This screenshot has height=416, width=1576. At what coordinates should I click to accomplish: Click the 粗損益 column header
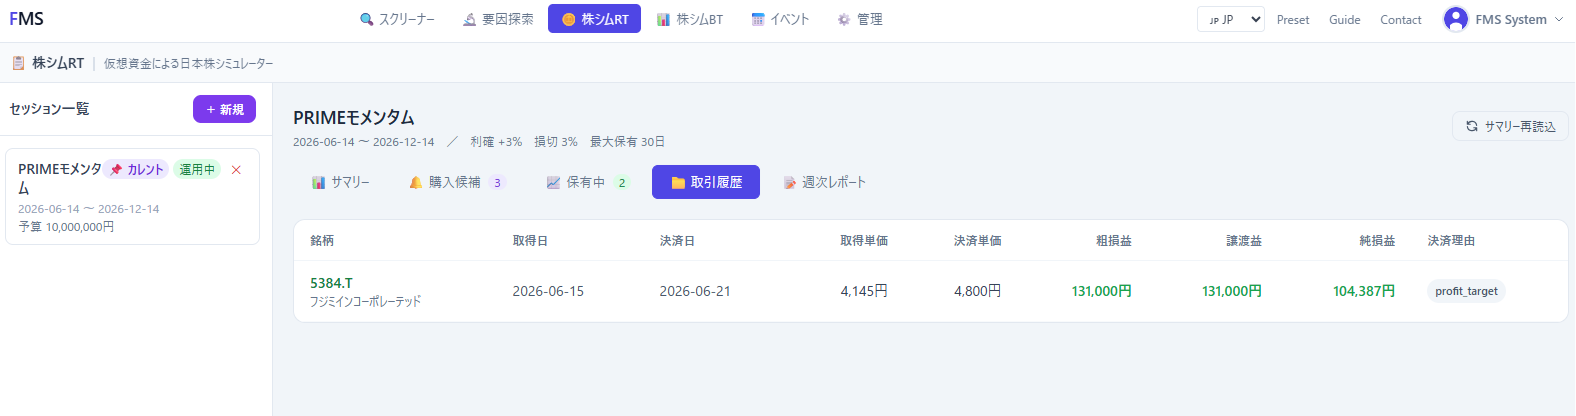1114,241
